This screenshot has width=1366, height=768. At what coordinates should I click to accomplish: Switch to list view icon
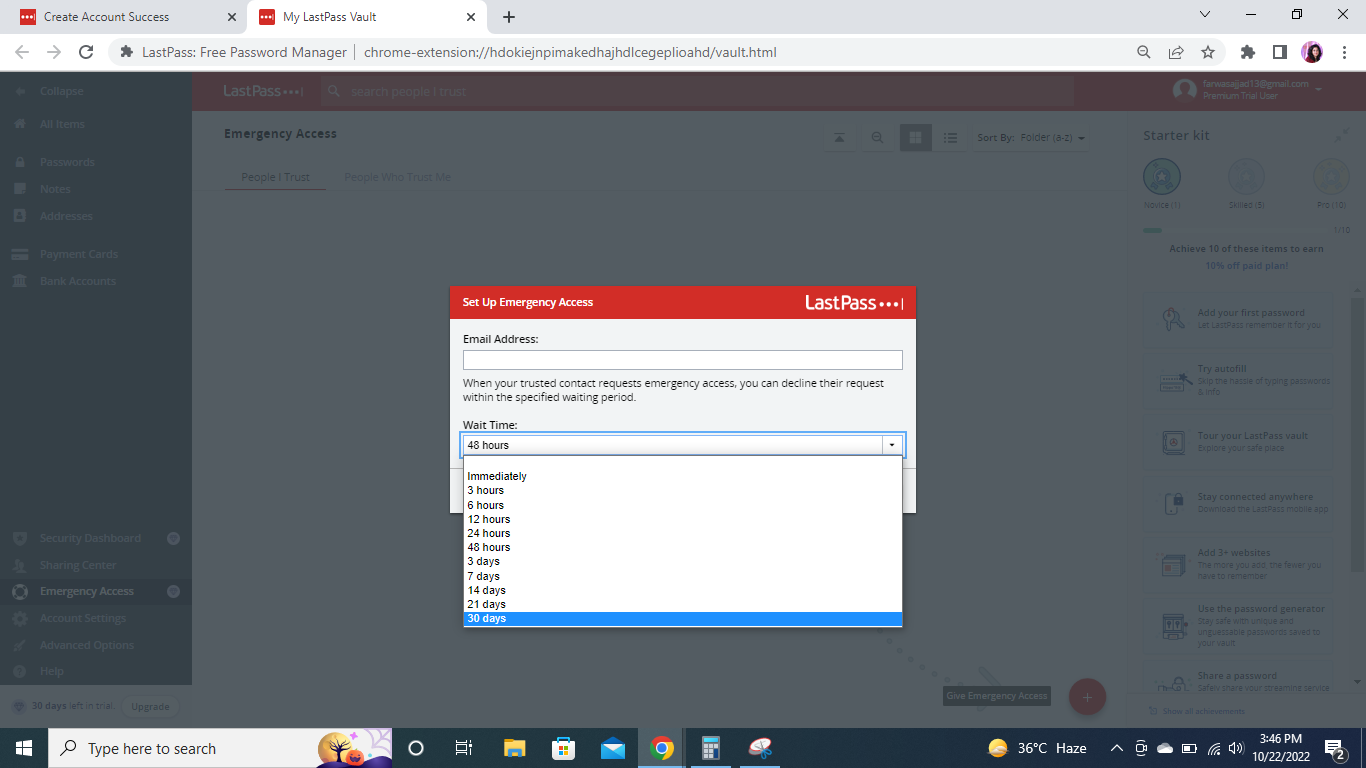pos(950,138)
